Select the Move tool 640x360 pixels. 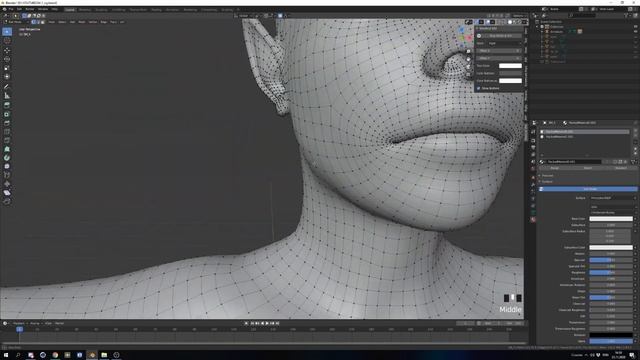(7, 51)
